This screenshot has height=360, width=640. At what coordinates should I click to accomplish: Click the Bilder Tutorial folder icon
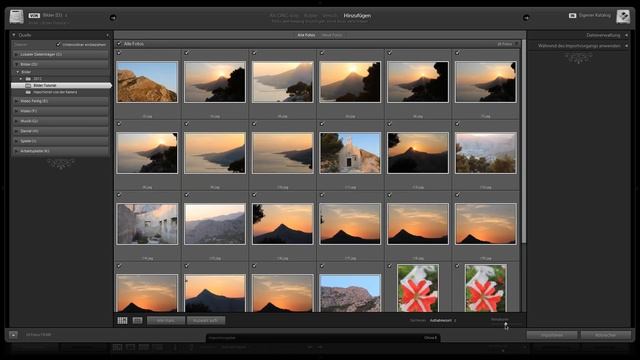tap(28, 86)
